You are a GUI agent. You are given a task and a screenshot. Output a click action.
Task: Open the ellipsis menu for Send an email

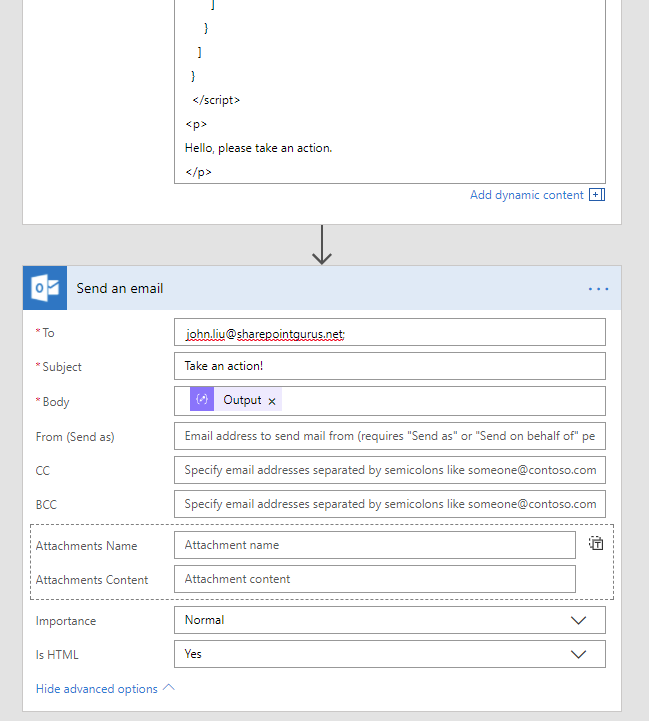(598, 289)
